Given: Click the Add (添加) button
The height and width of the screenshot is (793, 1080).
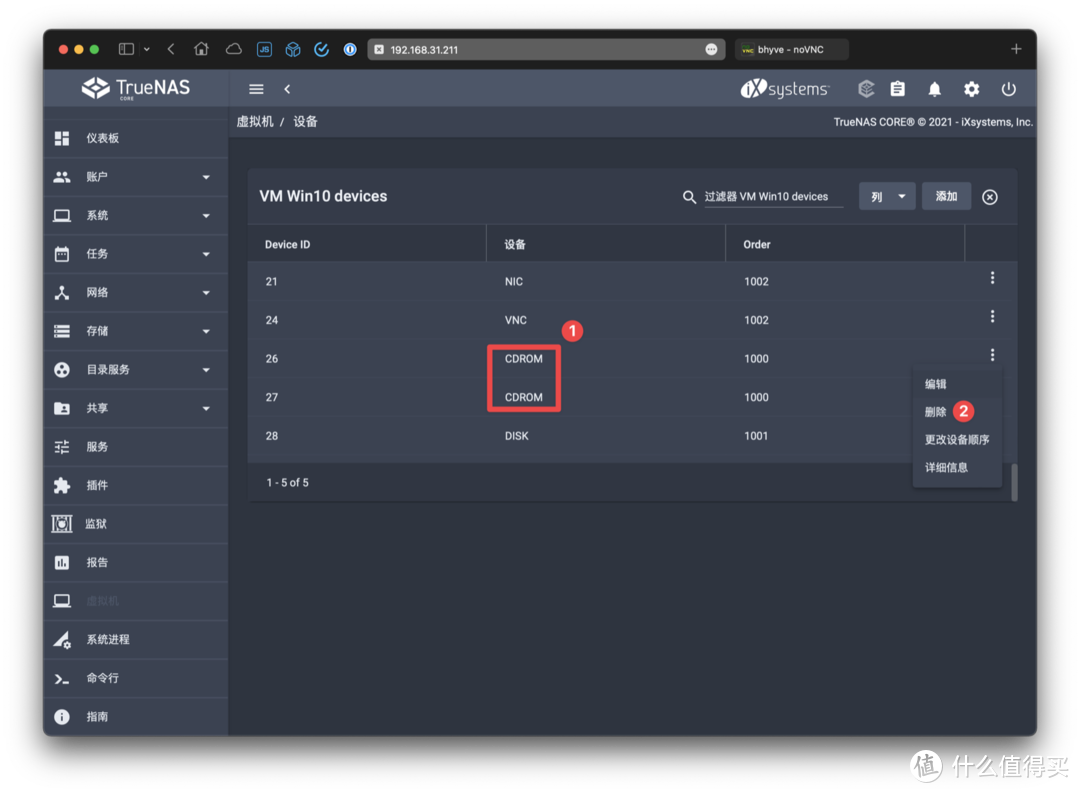Looking at the screenshot, I should coord(946,196).
